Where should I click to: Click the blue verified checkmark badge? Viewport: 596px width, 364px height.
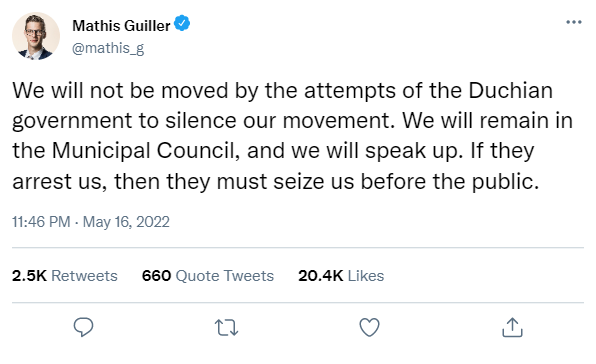tap(182, 23)
